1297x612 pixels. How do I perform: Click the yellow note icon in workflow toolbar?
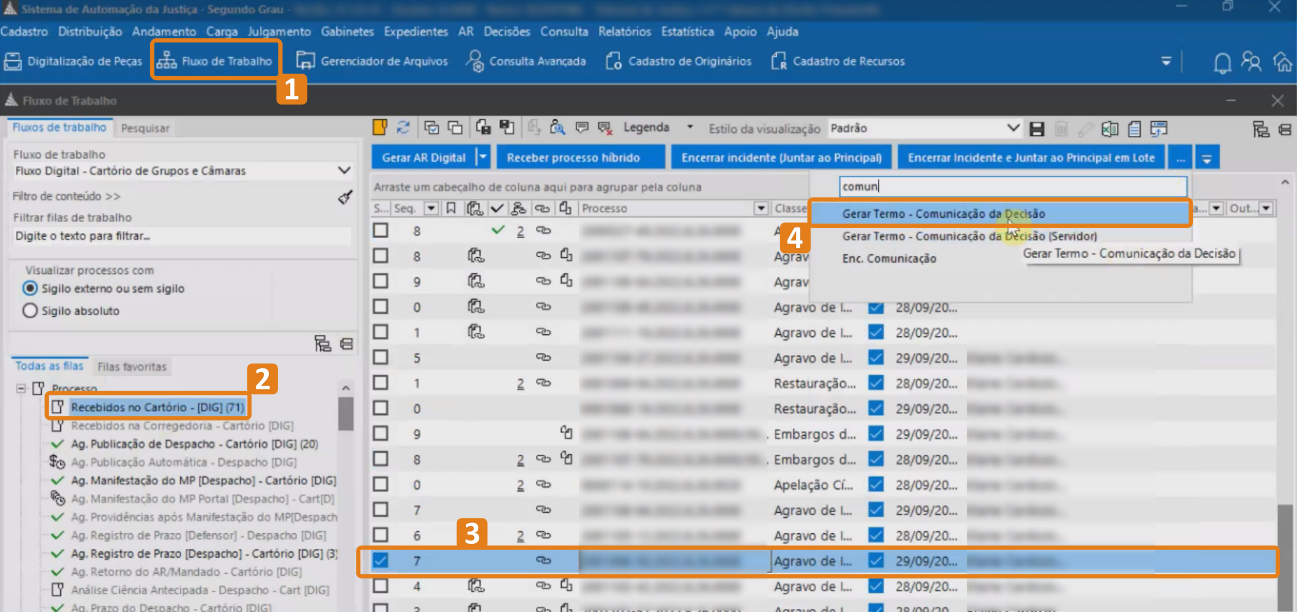pos(380,128)
